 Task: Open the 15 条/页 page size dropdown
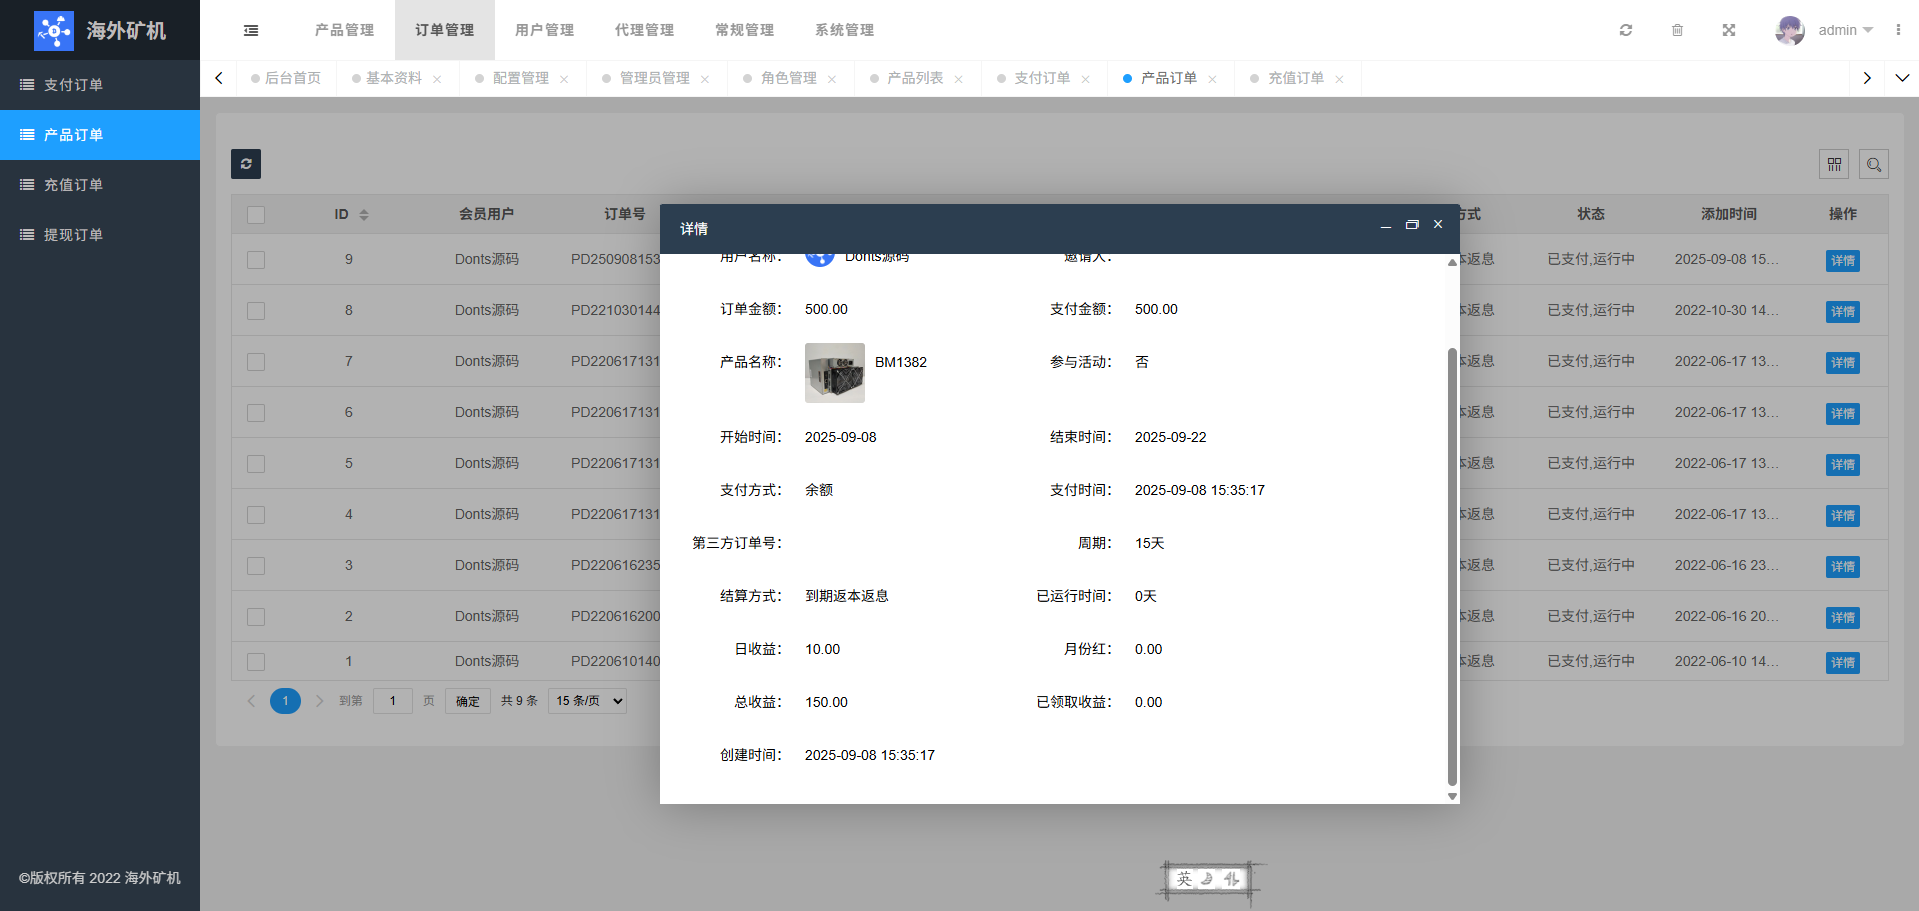click(x=588, y=701)
